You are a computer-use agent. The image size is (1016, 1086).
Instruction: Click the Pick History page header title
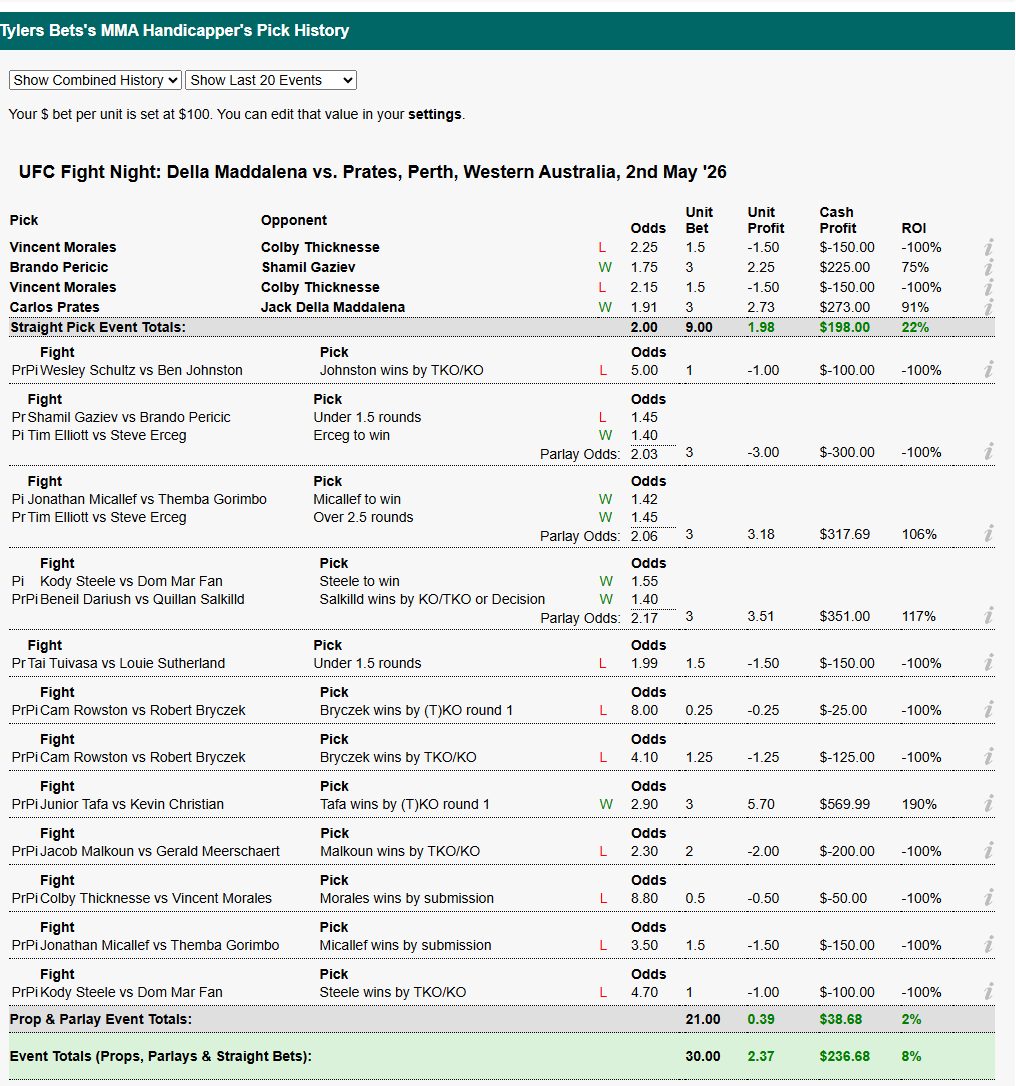[x=175, y=30]
